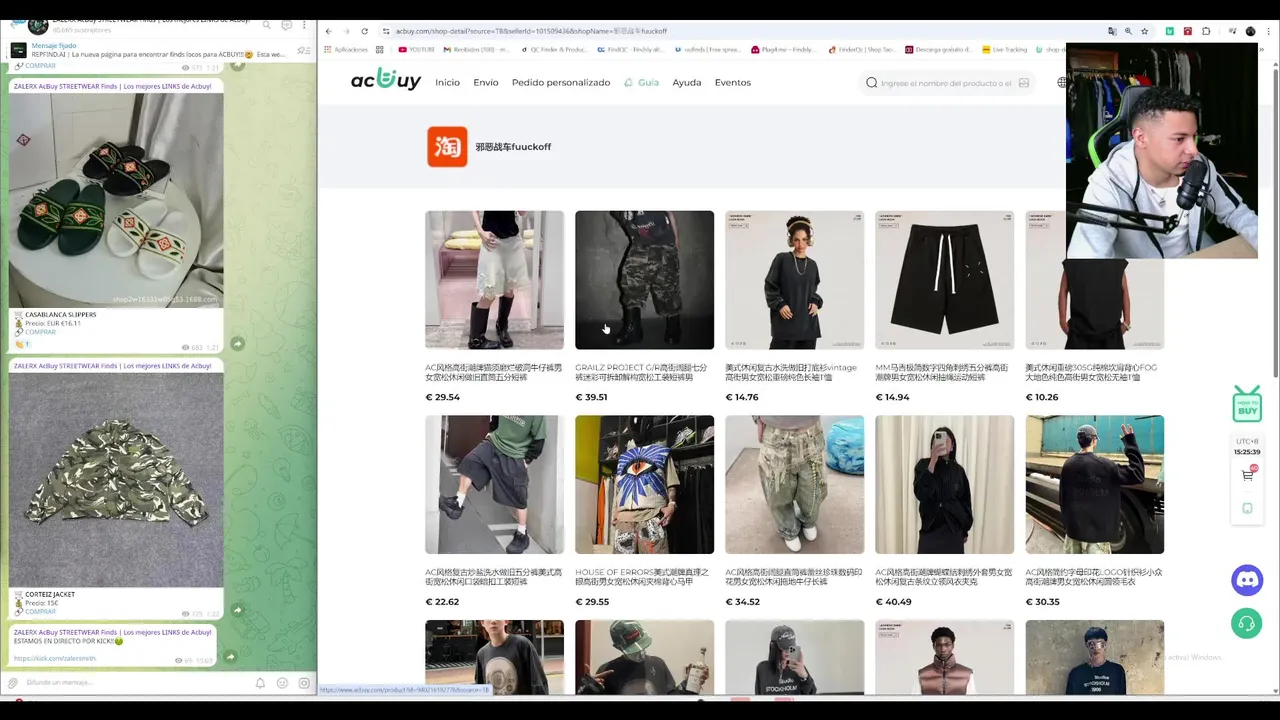Open the browser extensions puzzle icon
Viewport: 1280px width, 720px height.
[x=1206, y=31]
